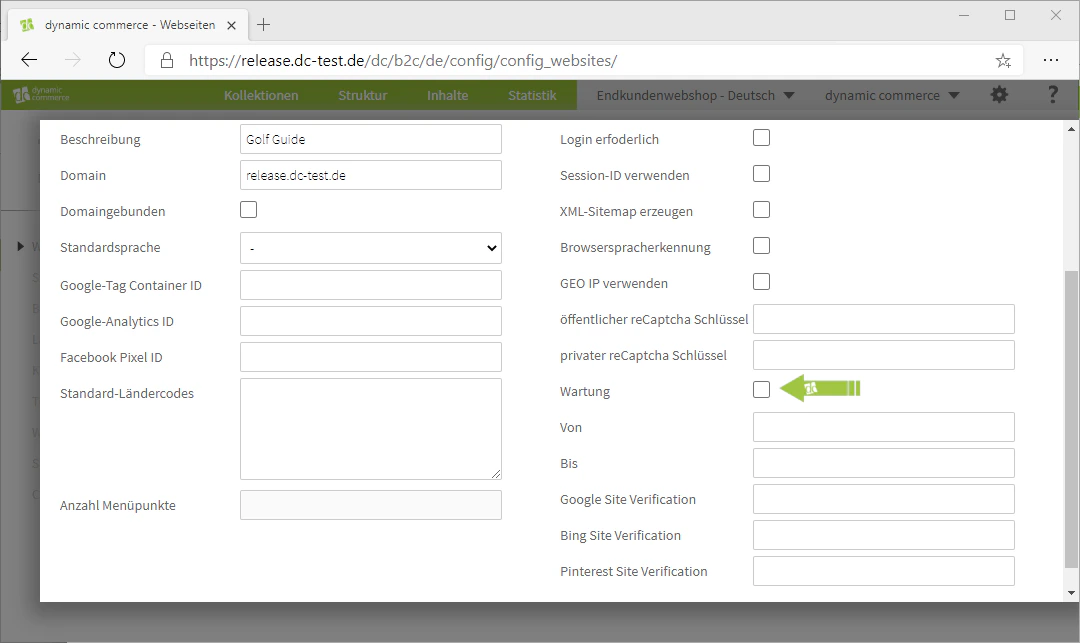This screenshot has width=1080, height=643.
Task: Click the padlock site info icon
Action: 167,61
